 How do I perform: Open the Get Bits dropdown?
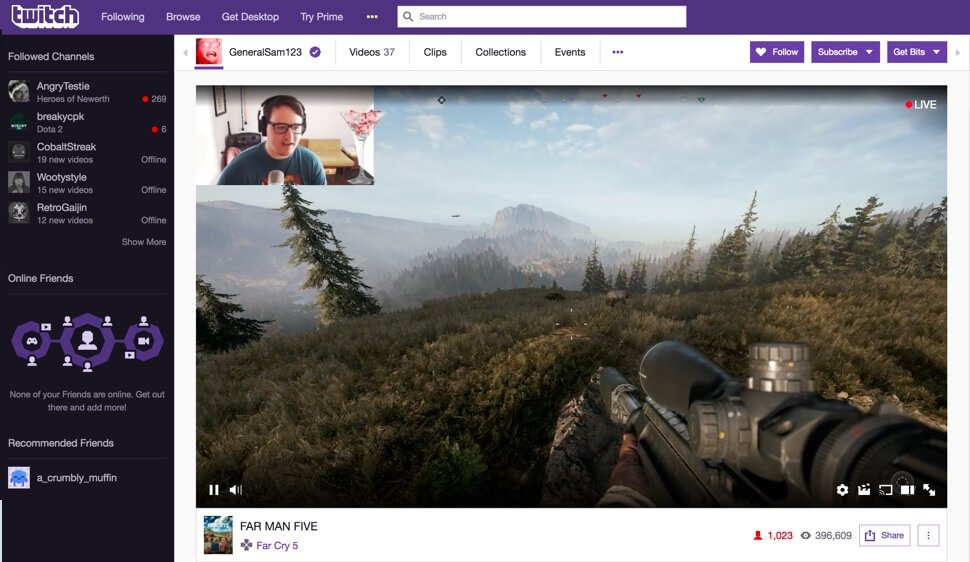[x=916, y=52]
